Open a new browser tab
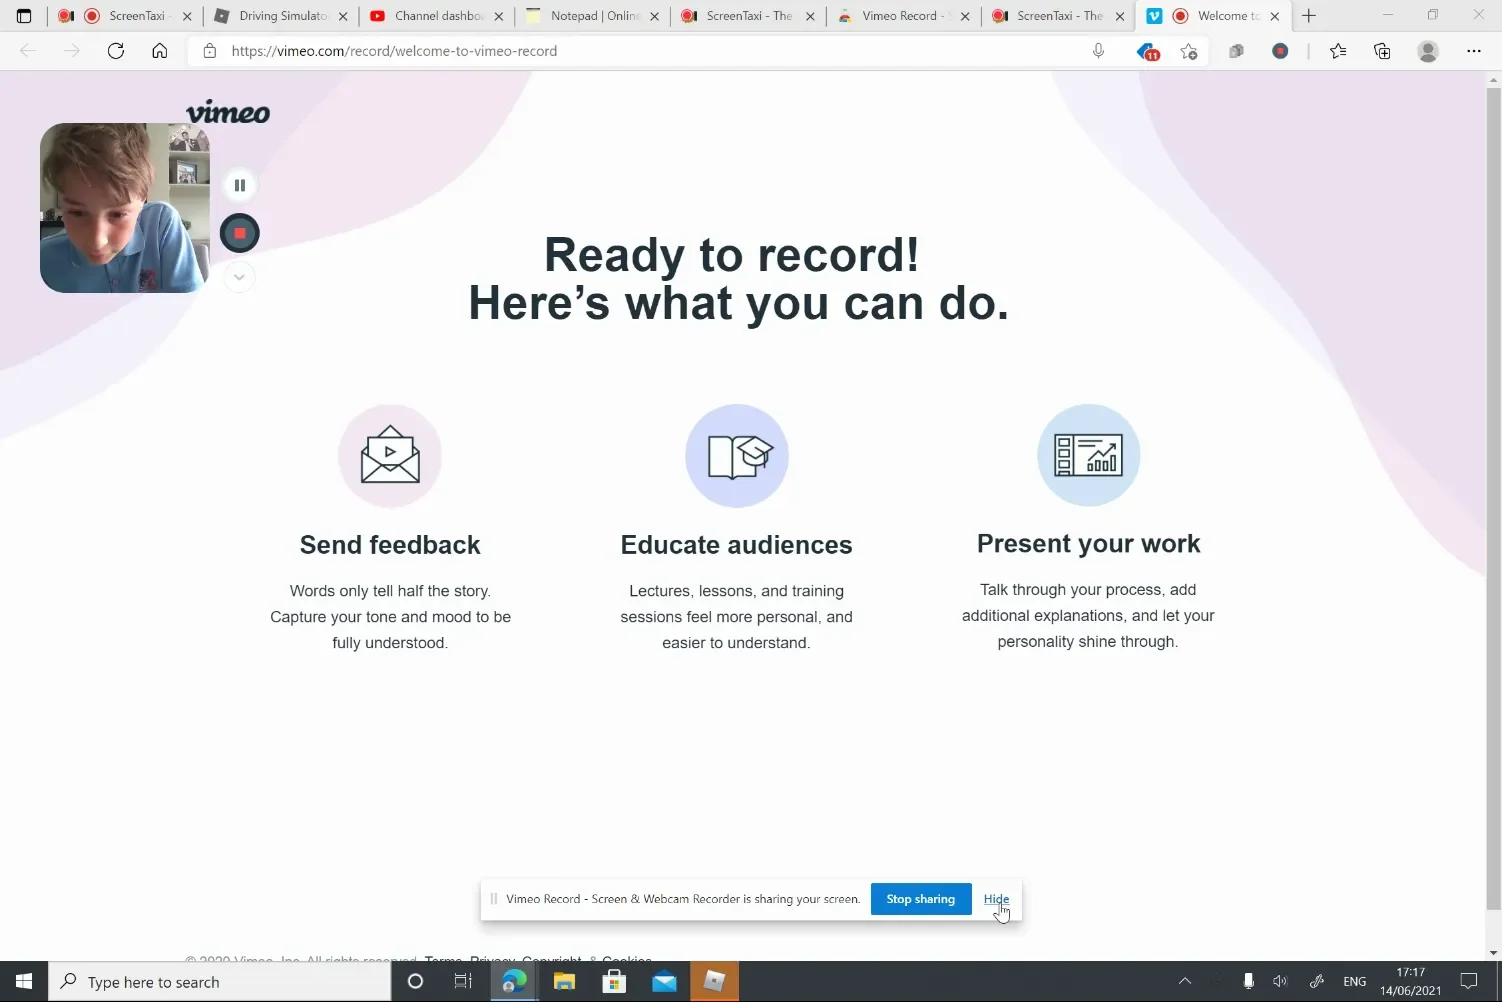 pos(1309,16)
